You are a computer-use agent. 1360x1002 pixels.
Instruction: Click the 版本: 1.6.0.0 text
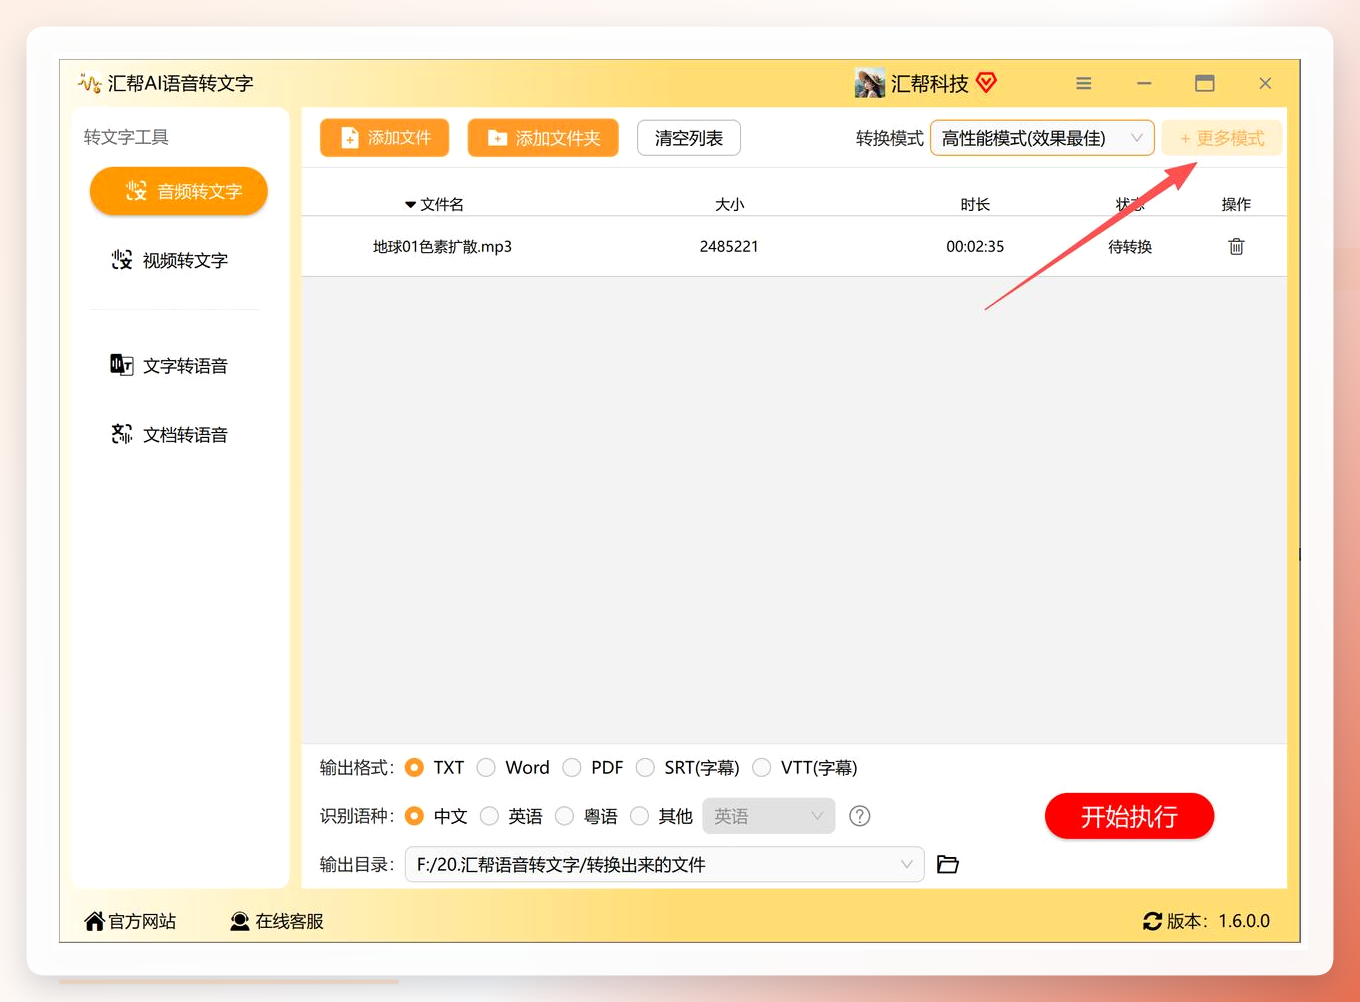[x=1218, y=921]
